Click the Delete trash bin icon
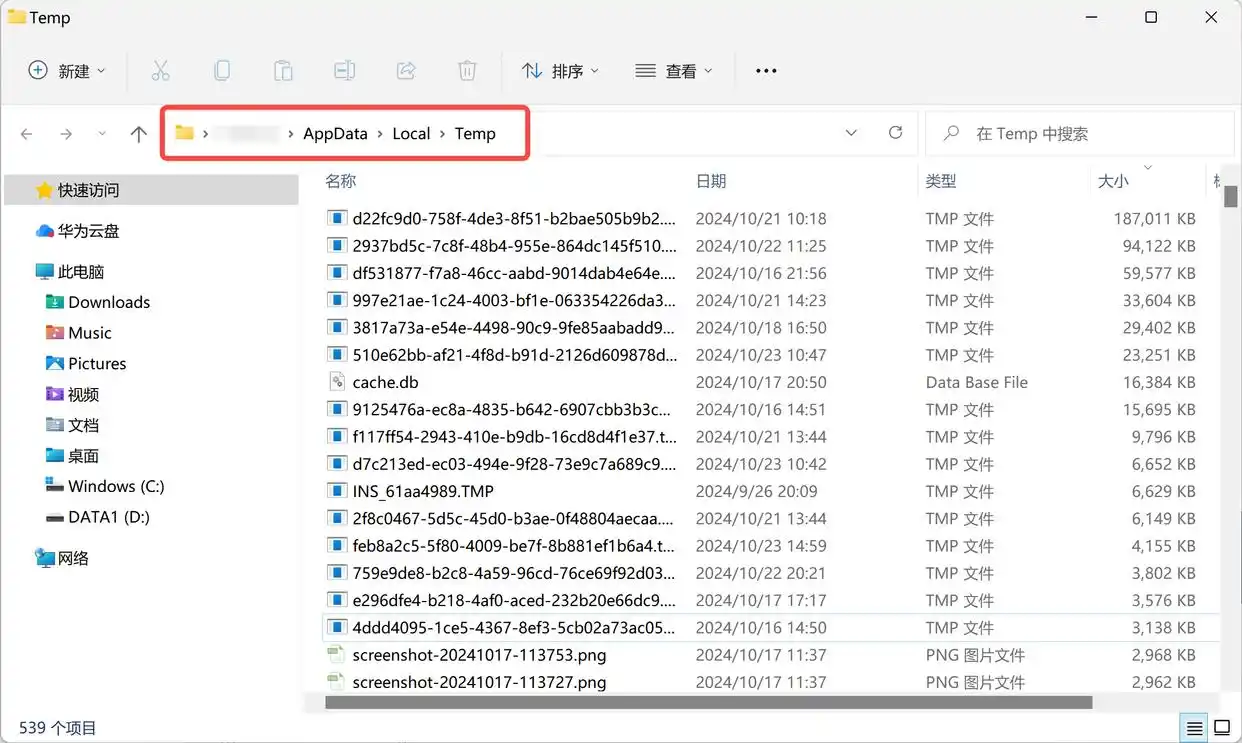This screenshot has width=1242, height=743. [x=467, y=71]
